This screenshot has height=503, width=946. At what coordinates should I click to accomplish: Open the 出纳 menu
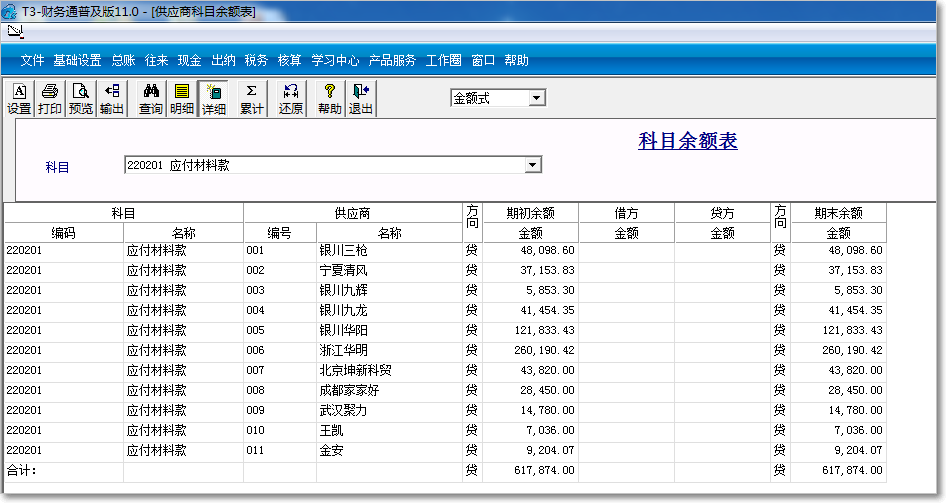click(x=223, y=60)
